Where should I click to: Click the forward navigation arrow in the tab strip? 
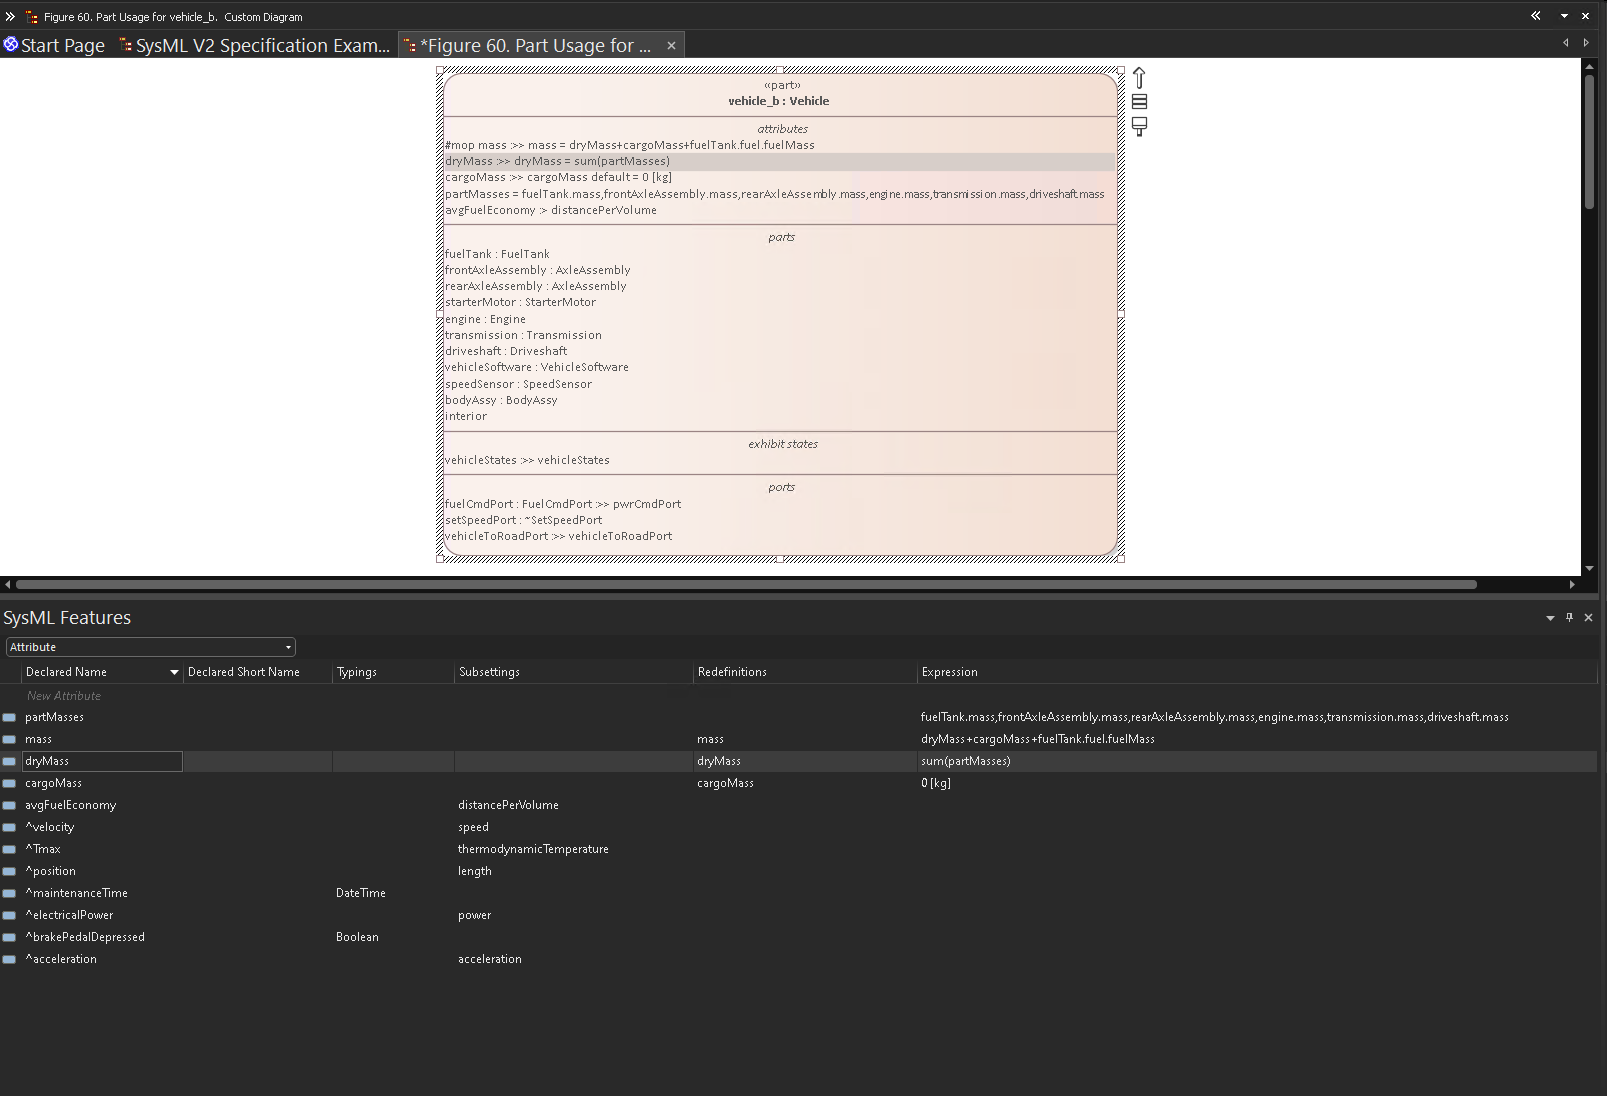1587,43
